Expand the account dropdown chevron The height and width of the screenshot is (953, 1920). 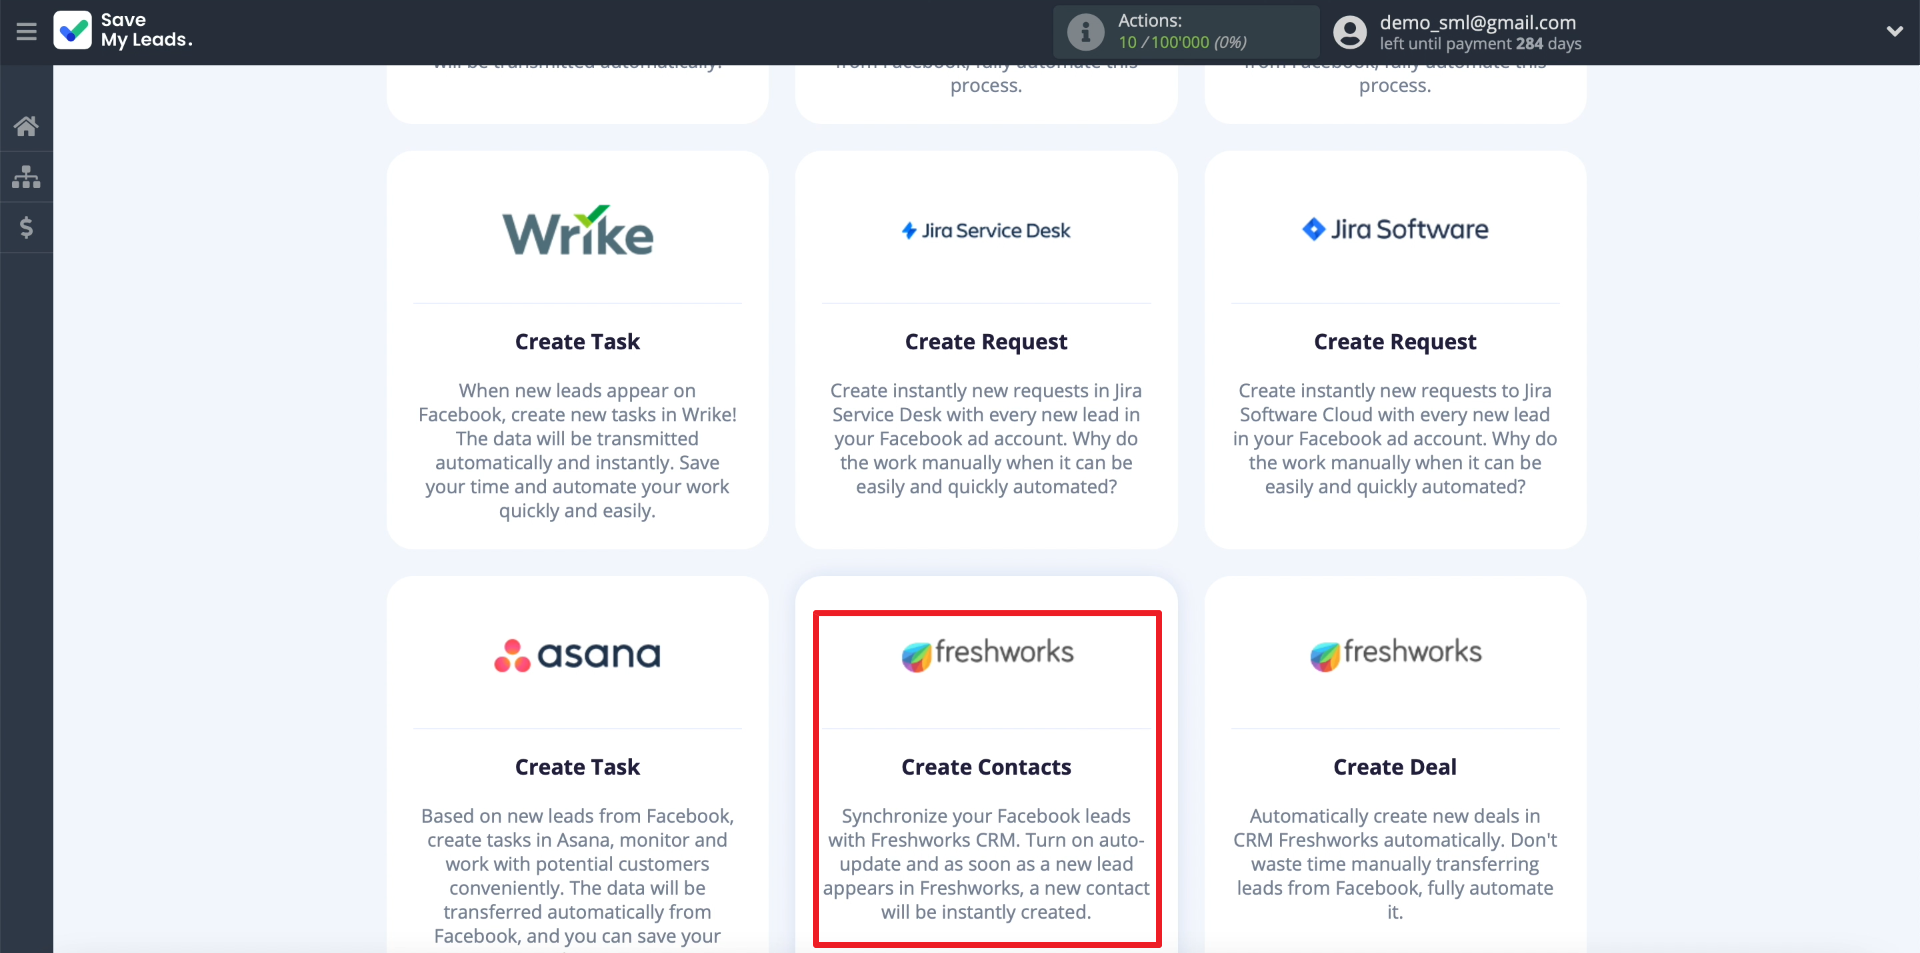pos(1894,31)
